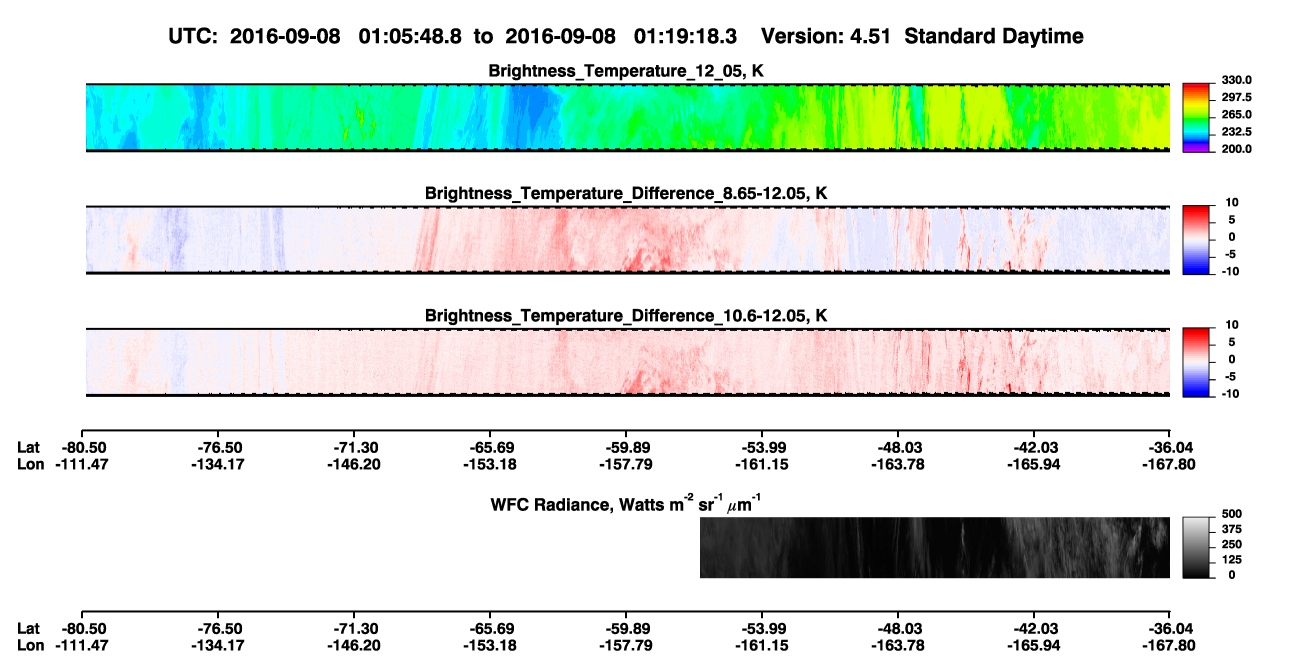The image size is (1300, 667).
Task: Click the 8.65-12.05 difference red-blue color bar
Action: 1196,239
